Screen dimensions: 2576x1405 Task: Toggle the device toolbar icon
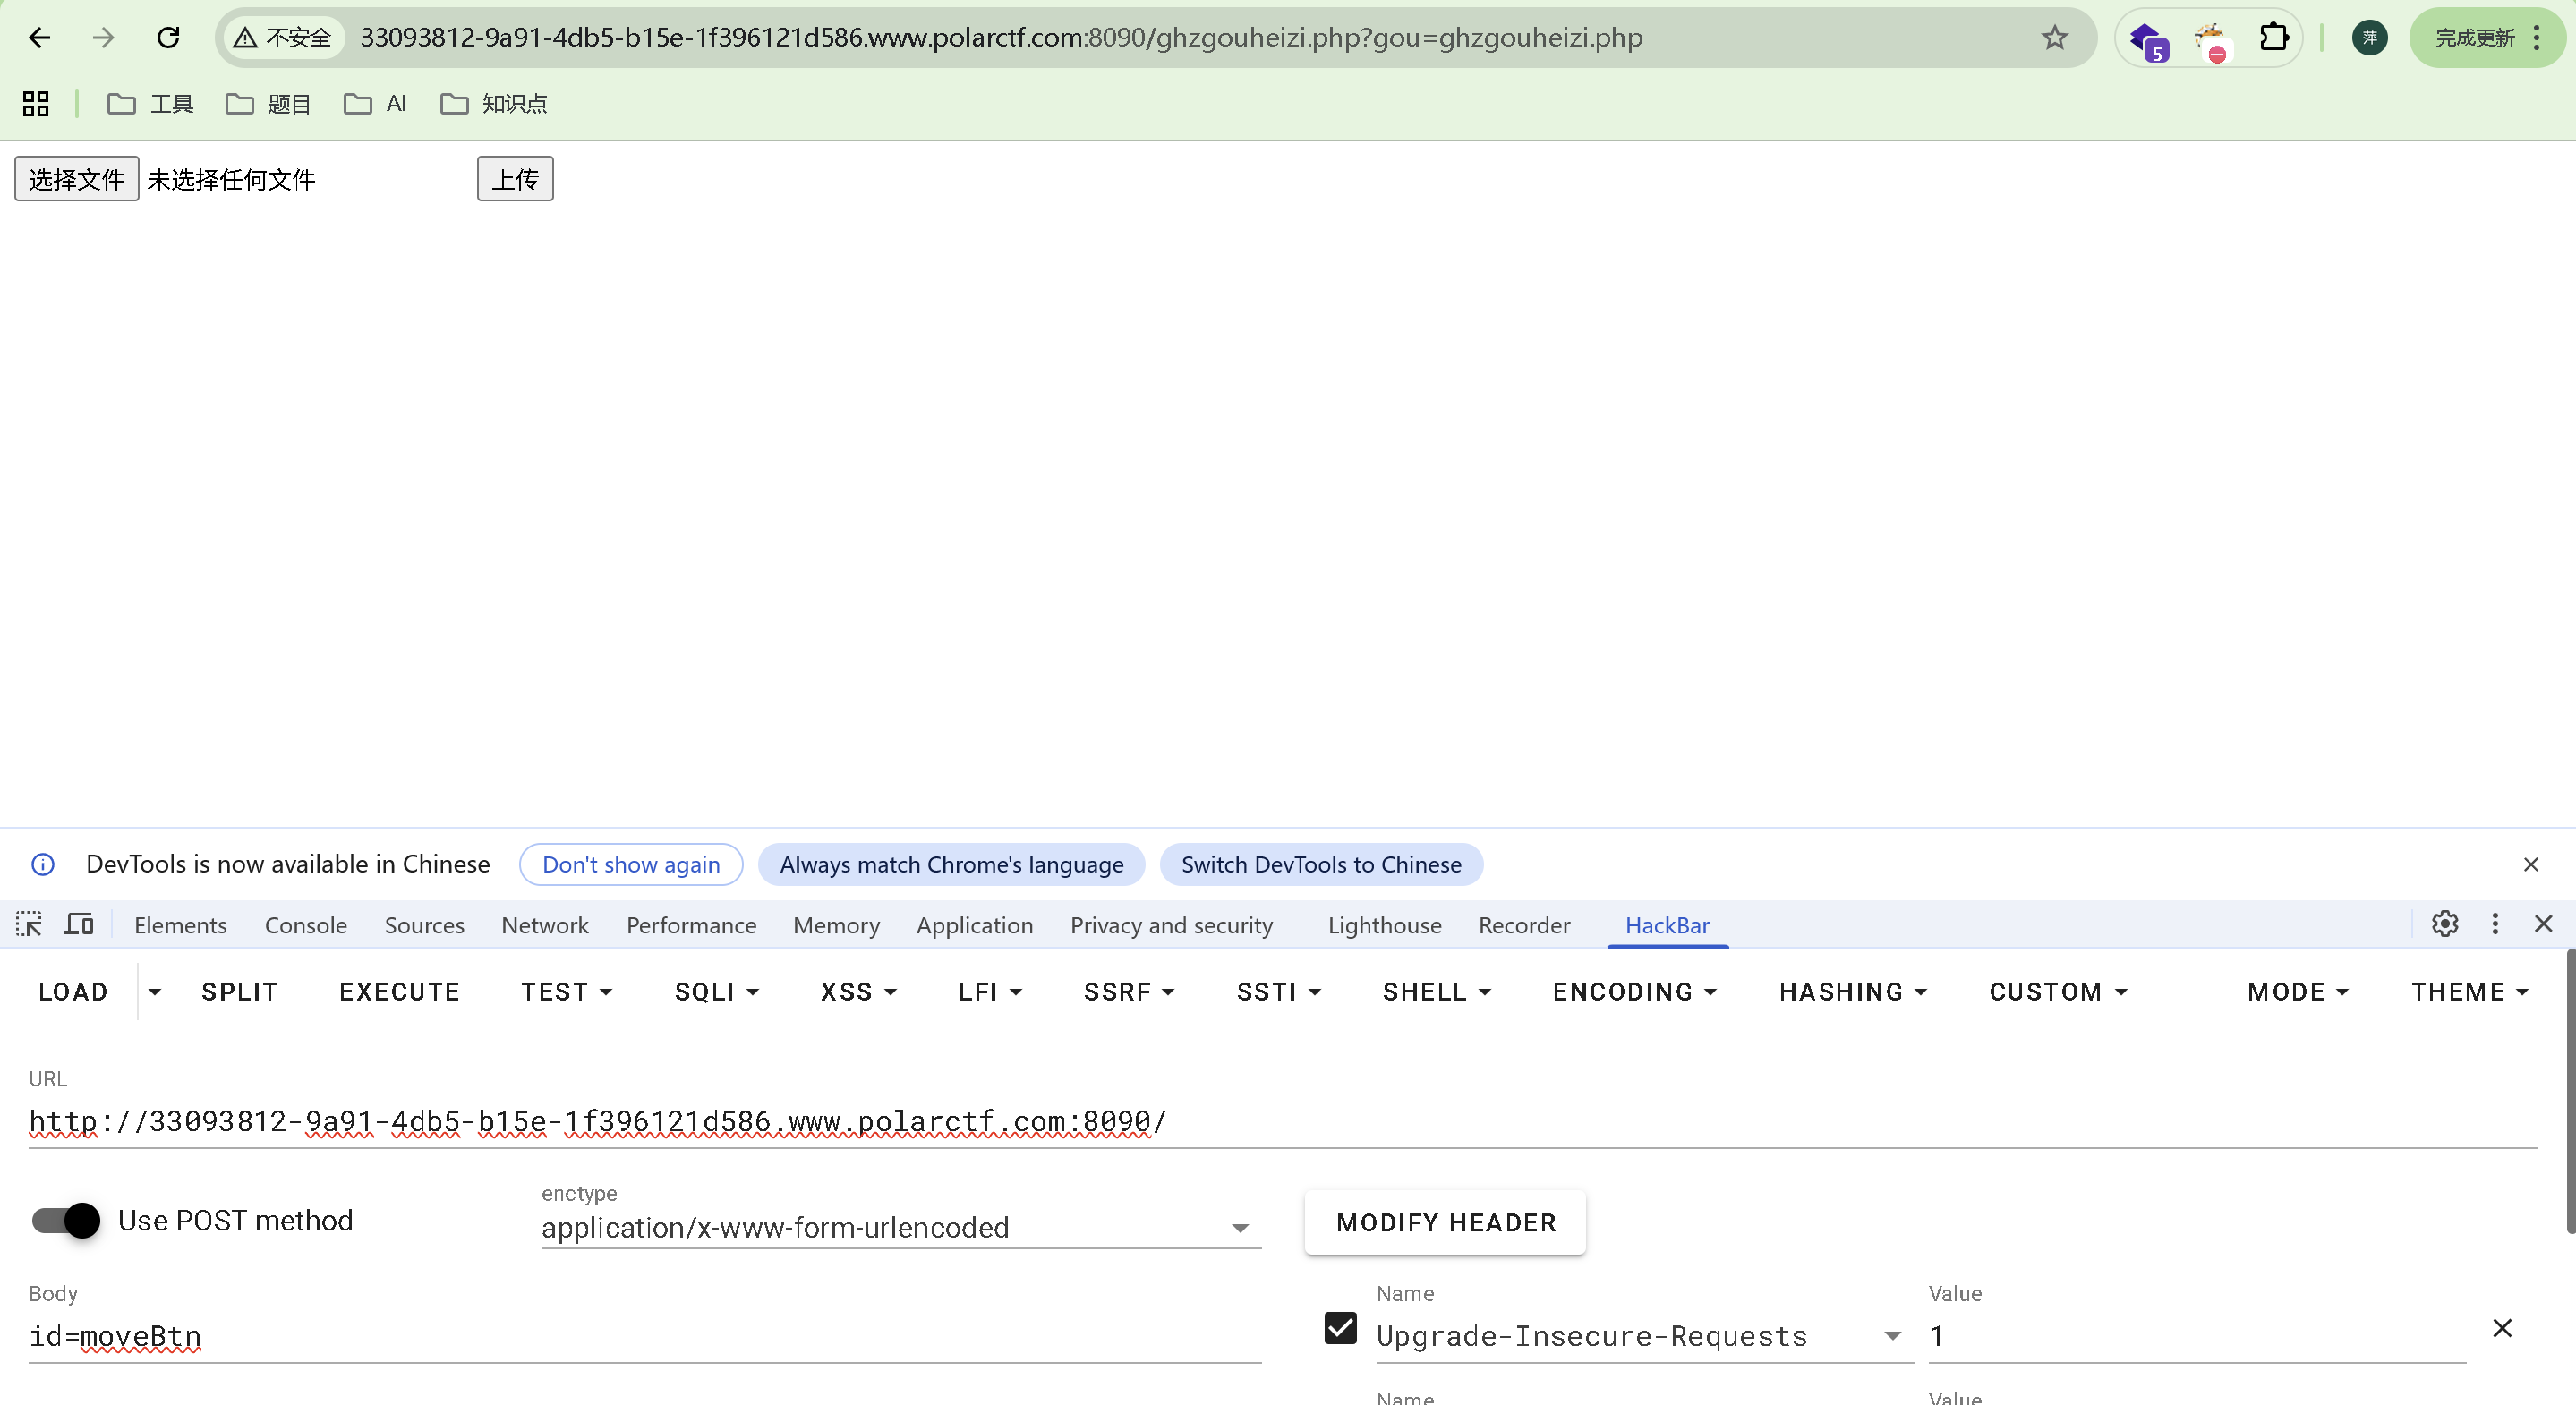[79, 924]
